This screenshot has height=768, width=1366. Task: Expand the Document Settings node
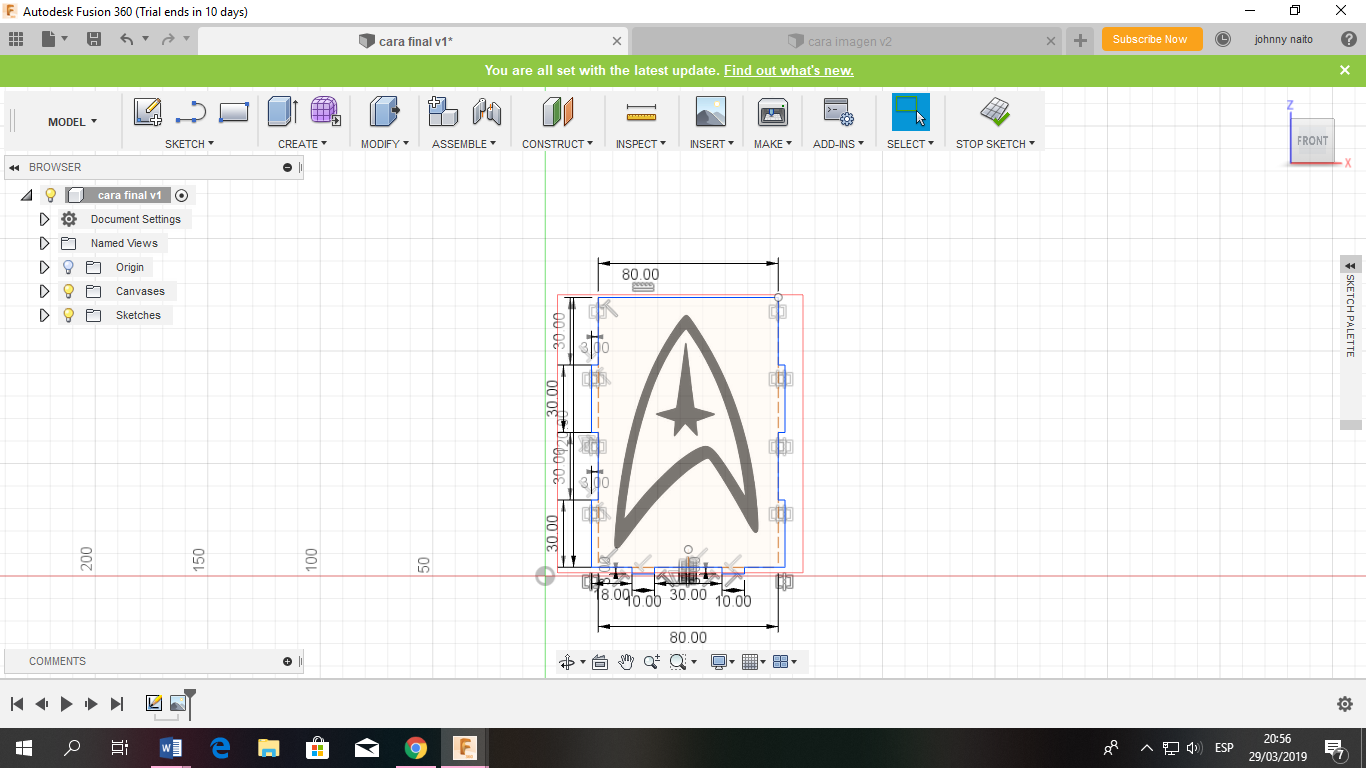pyautogui.click(x=44, y=219)
